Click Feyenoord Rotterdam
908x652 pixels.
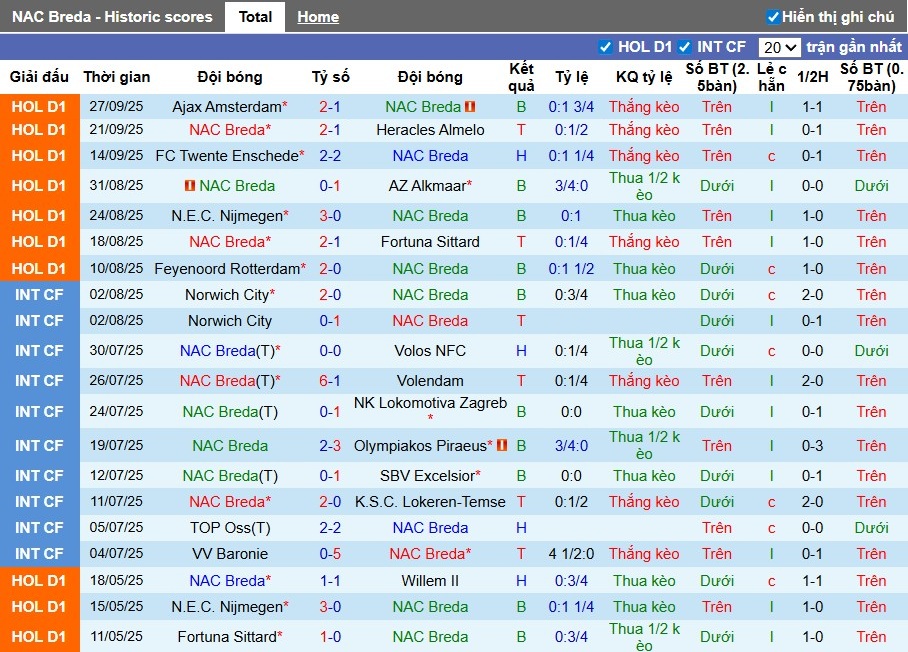[x=222, y=268]
